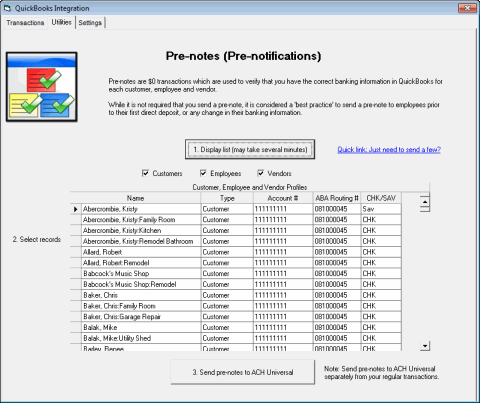Toggle the Employees checkbox

pos(203,173)
